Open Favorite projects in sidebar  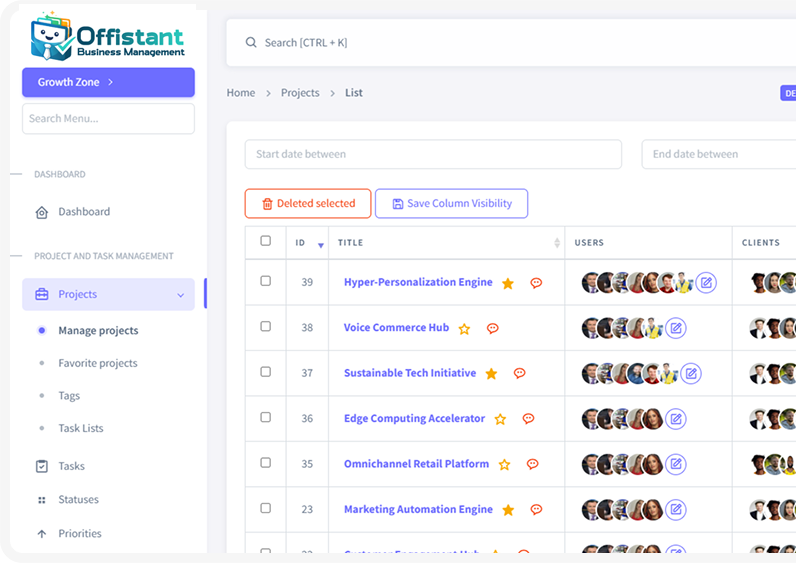coord(98,363)
